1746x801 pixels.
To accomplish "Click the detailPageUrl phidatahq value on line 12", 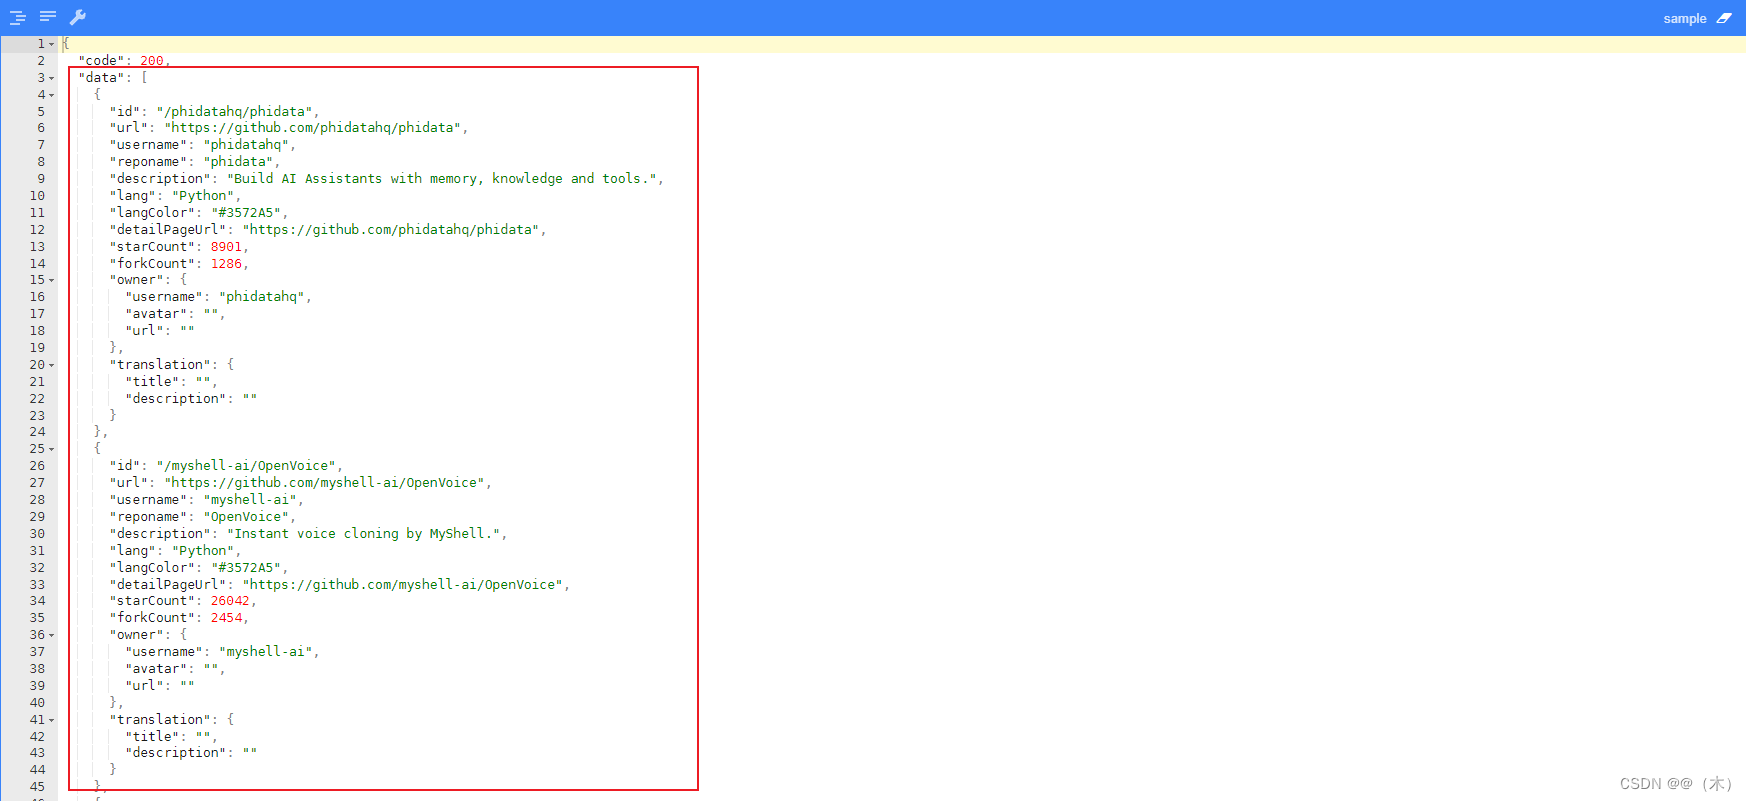I will 391,230.
